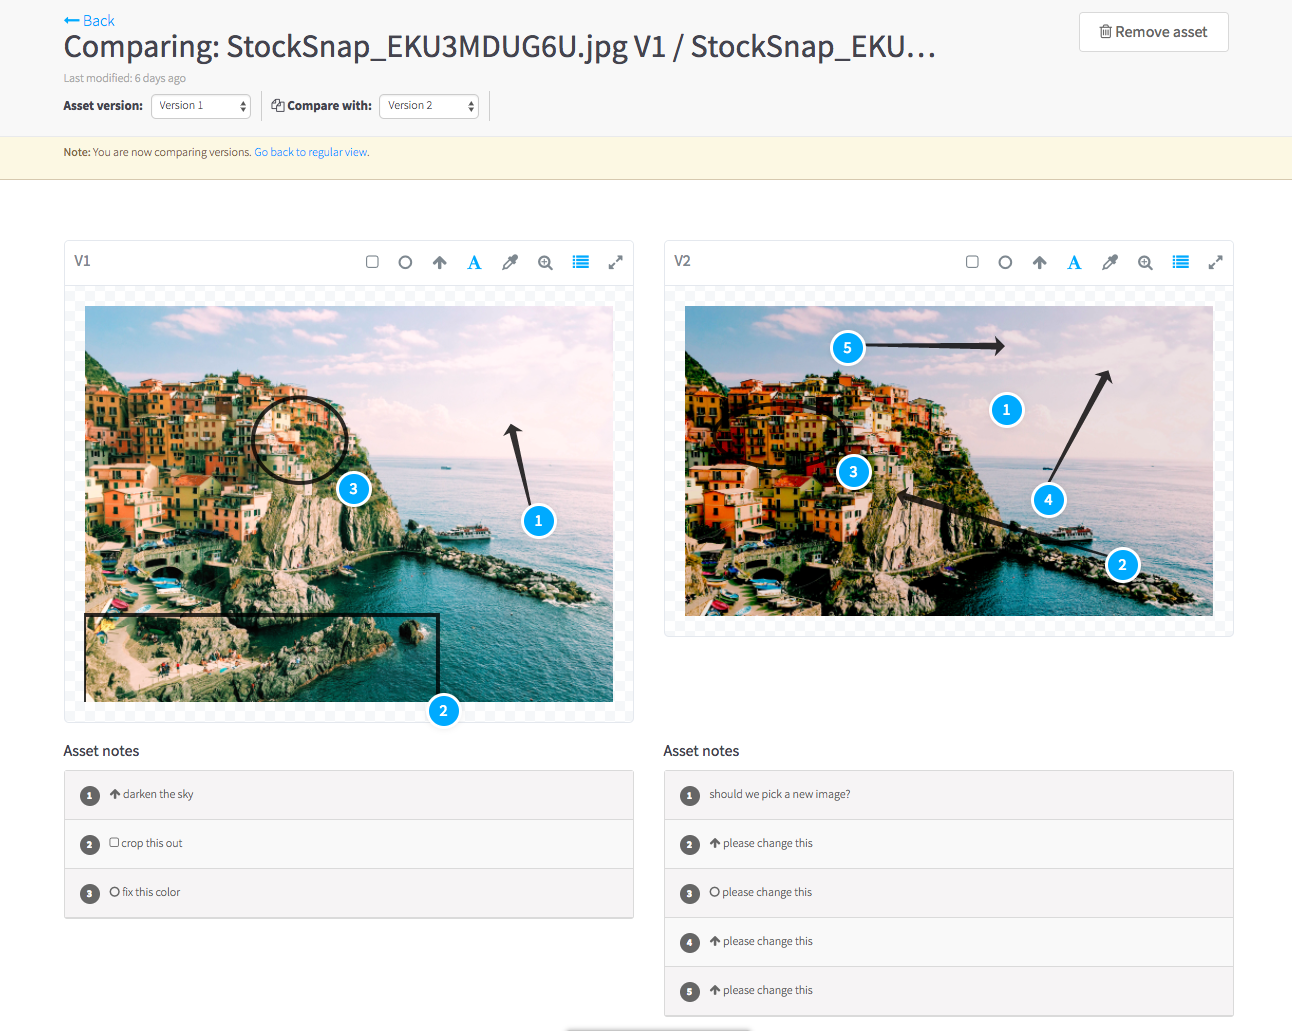Expand V1 panel to fullscreen
The width and height of the screenshot is (1292, 1031).
coord(616,262)
